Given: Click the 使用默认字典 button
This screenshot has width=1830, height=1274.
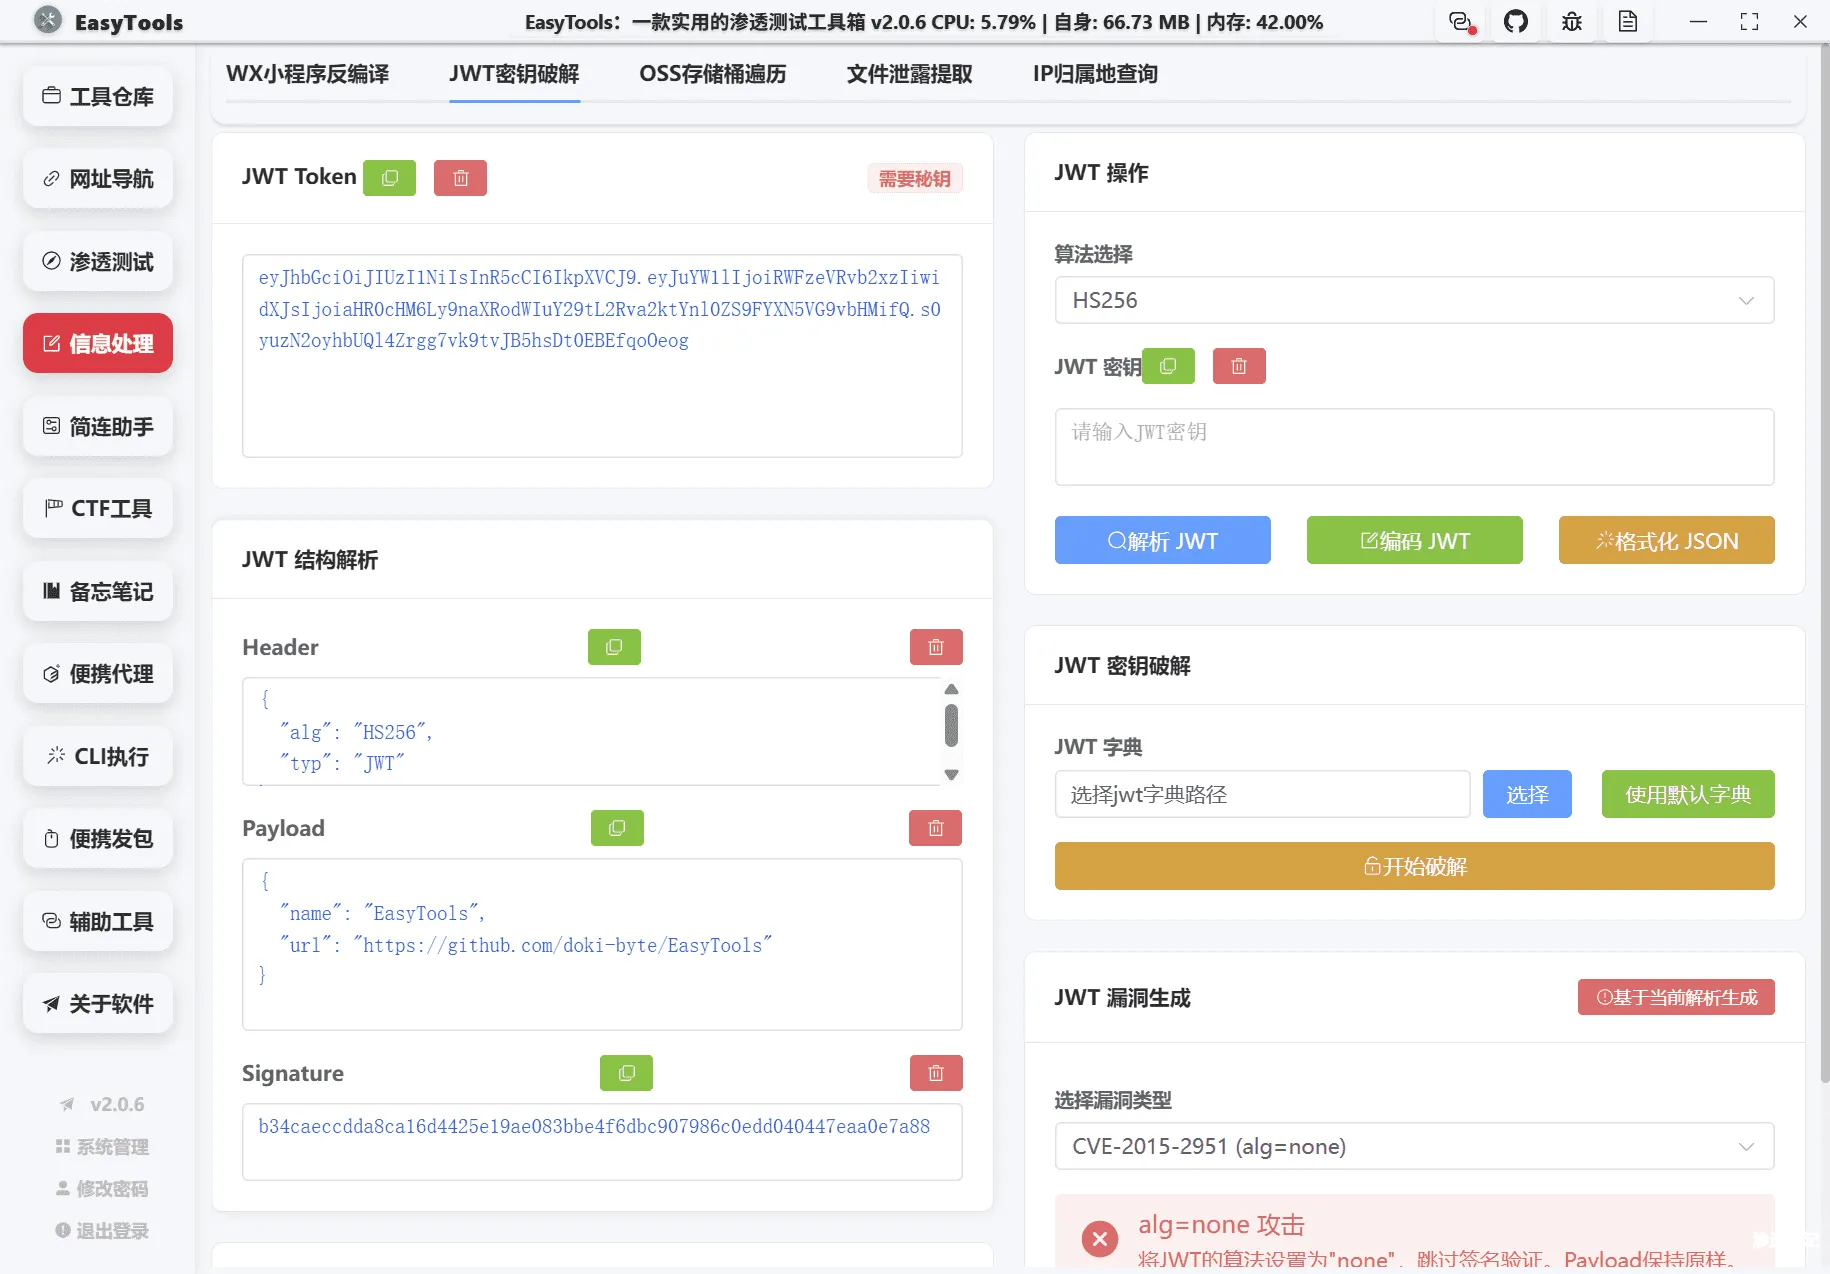Looking at the screenshot, I should point(1687,794).
